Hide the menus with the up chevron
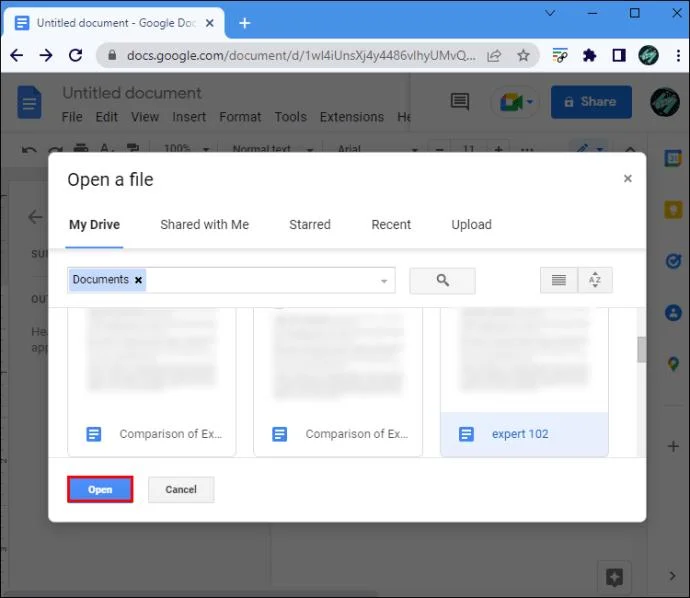The width and height of the screenshot is (690, 598). click(x=630, y=150)
